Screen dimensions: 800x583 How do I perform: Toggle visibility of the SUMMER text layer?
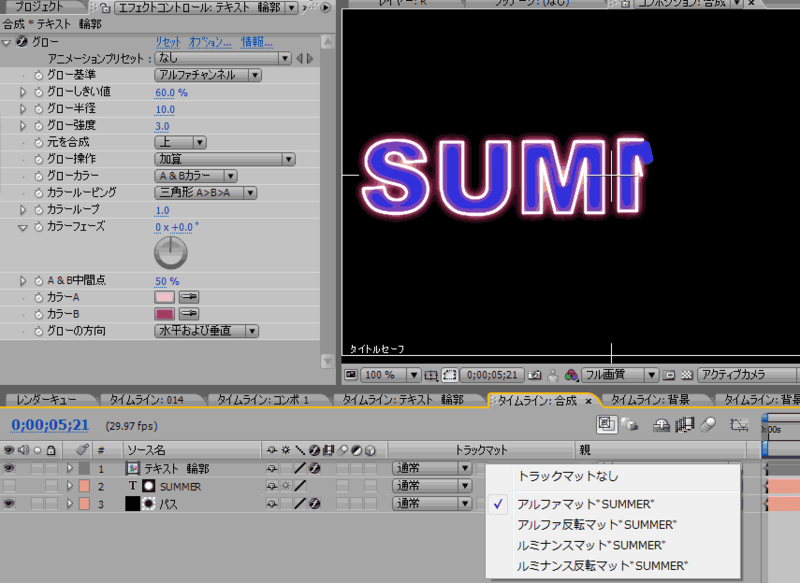8,485
